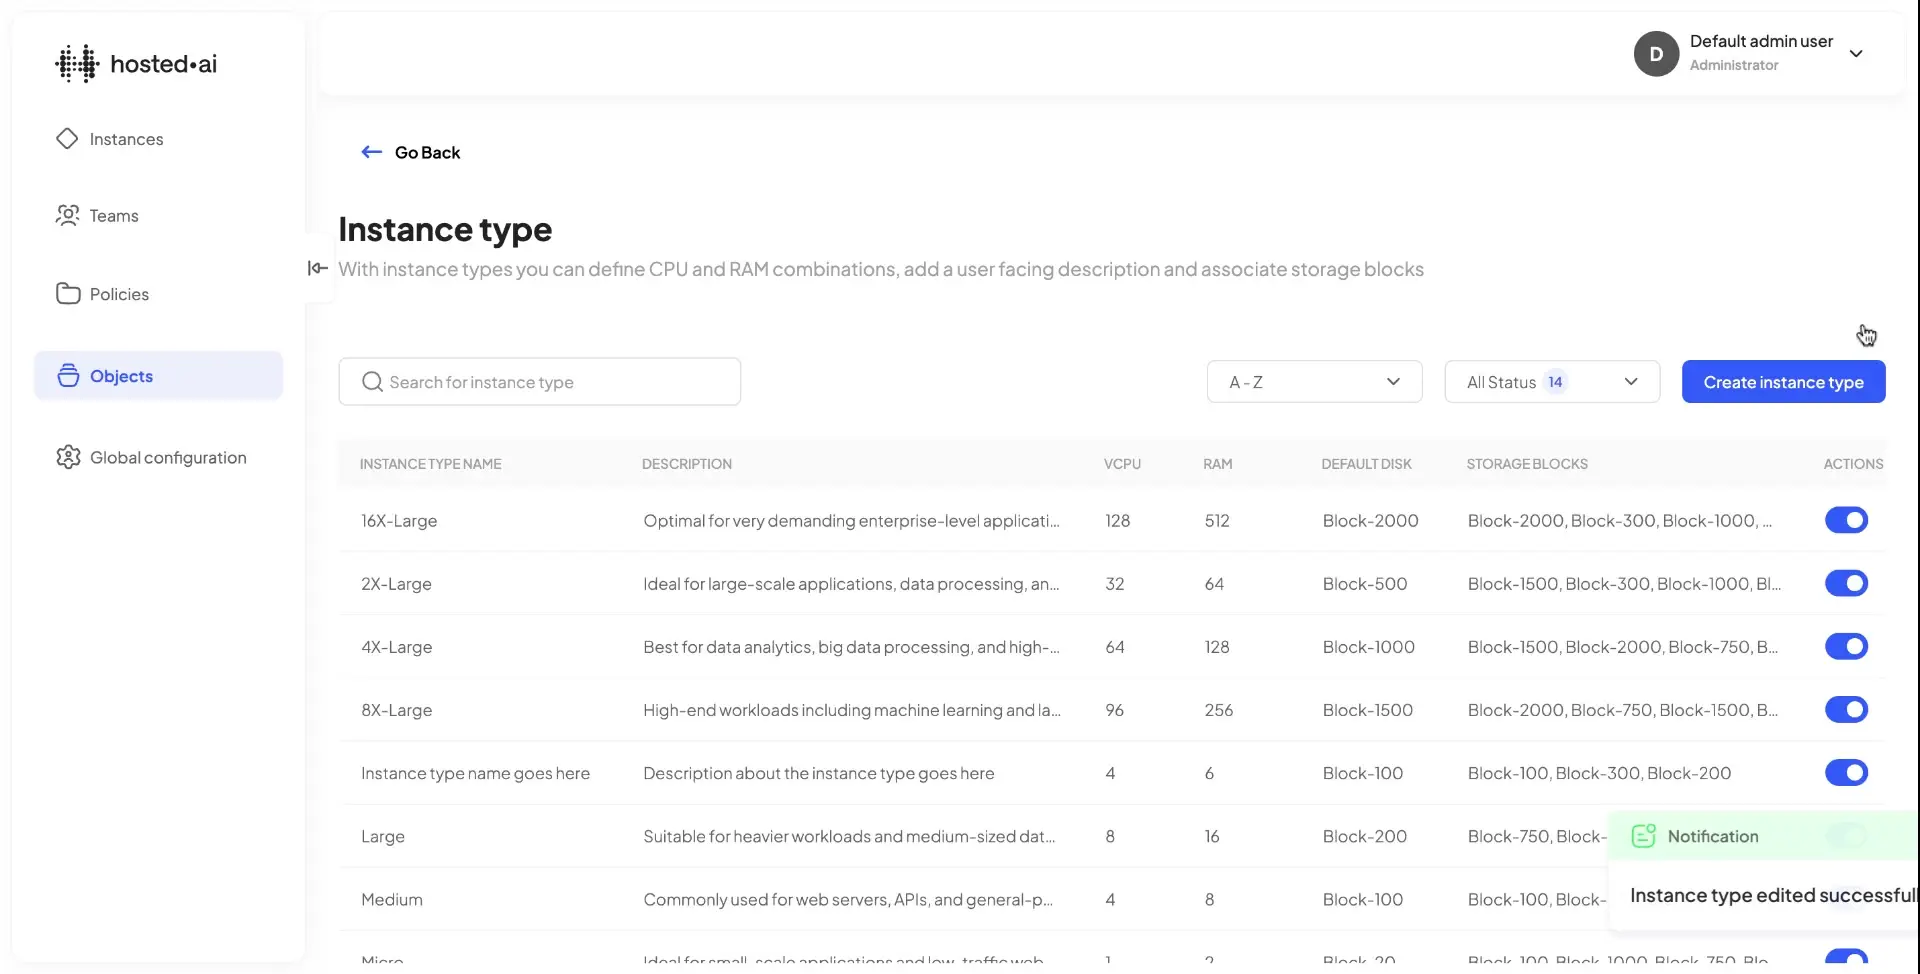Click the search magnifier icon

(372, 381)
